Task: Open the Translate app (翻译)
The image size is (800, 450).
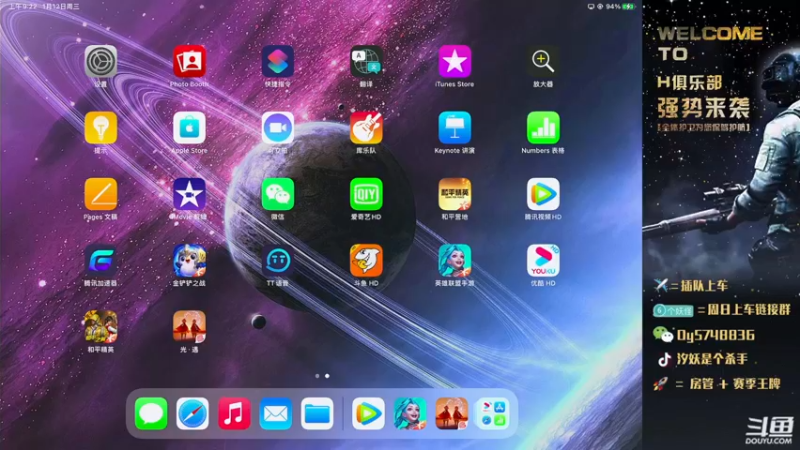Action: tap(366, 62)
